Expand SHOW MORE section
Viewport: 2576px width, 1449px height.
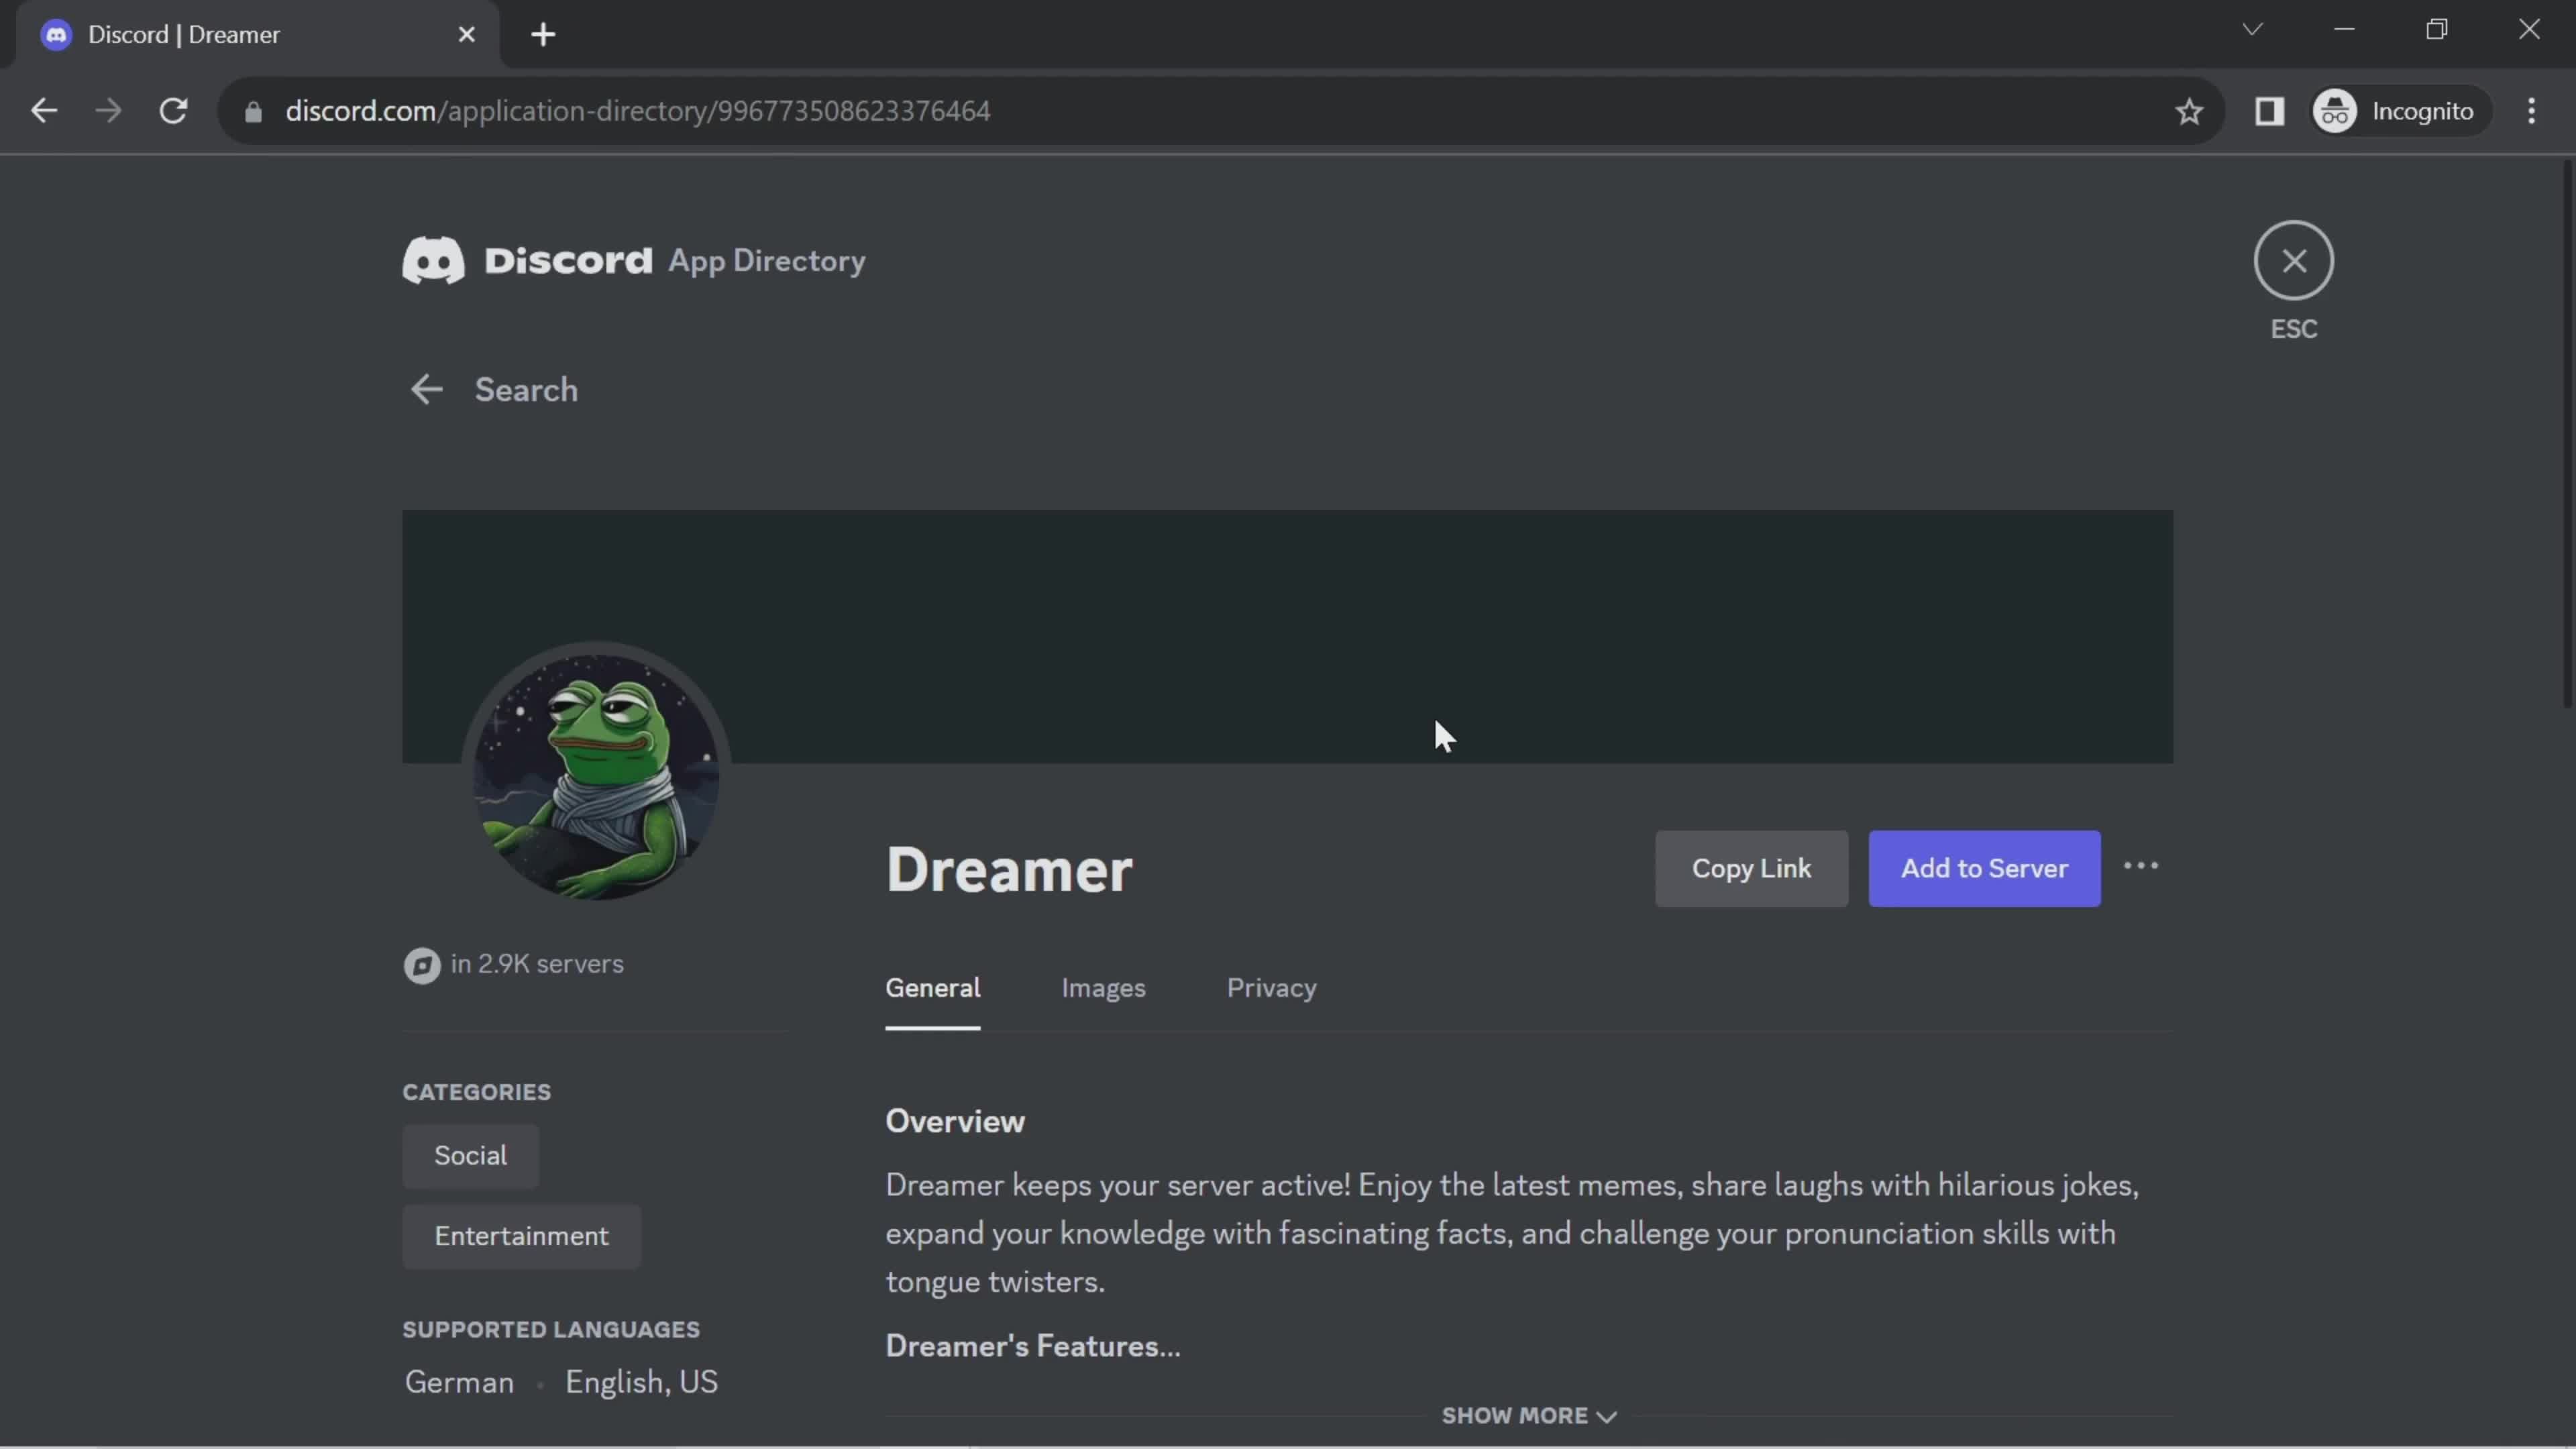[x=1527, y=1413]
